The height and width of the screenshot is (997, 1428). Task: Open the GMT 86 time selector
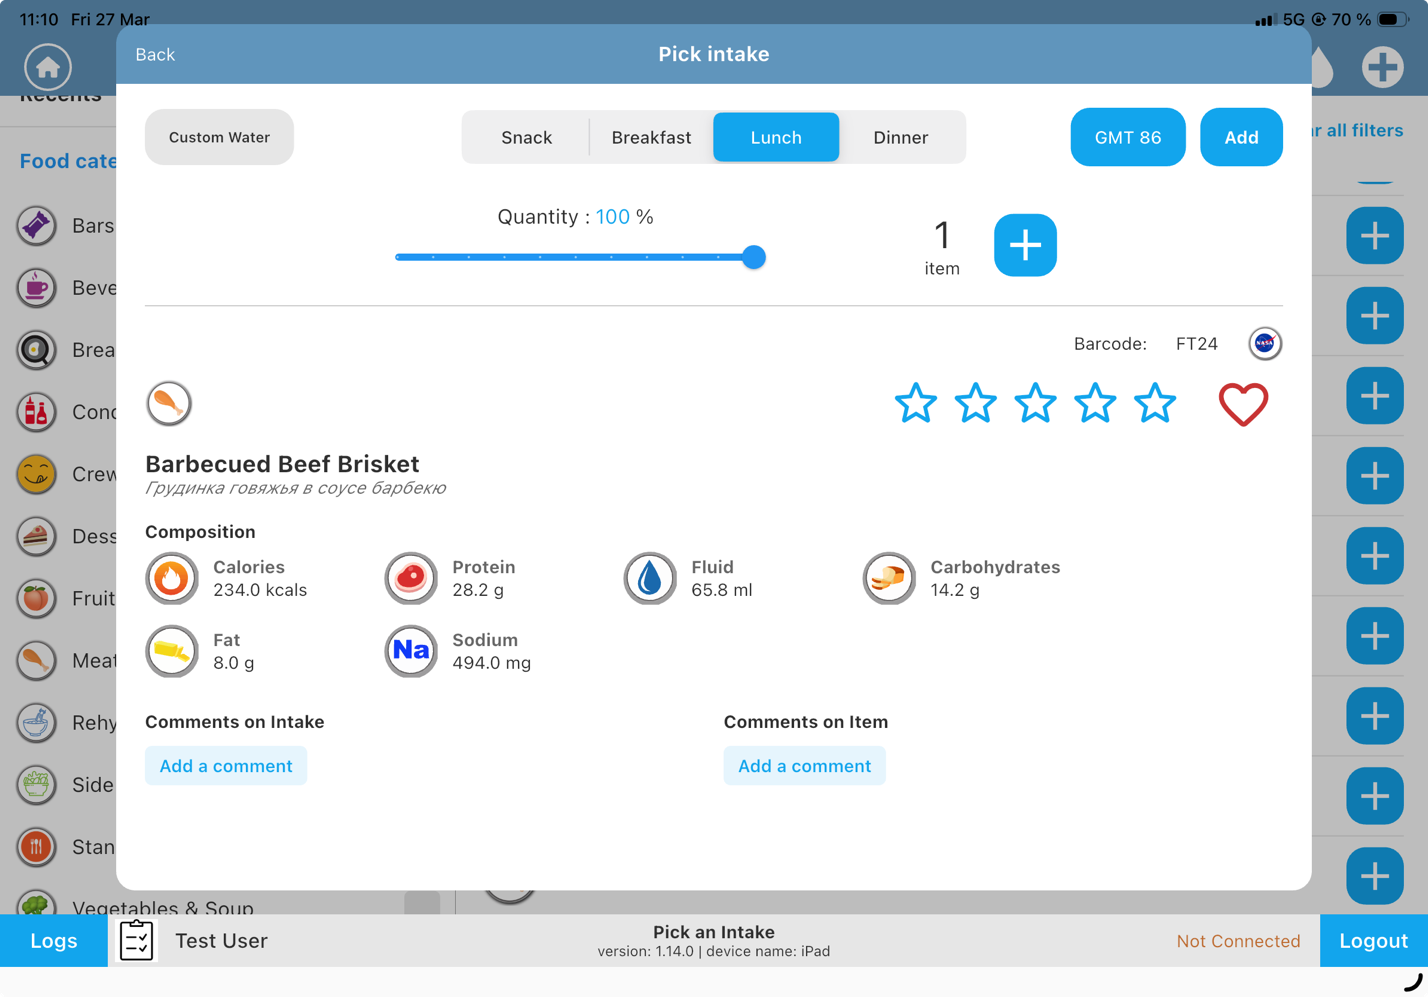click(x=1127, y=138)
